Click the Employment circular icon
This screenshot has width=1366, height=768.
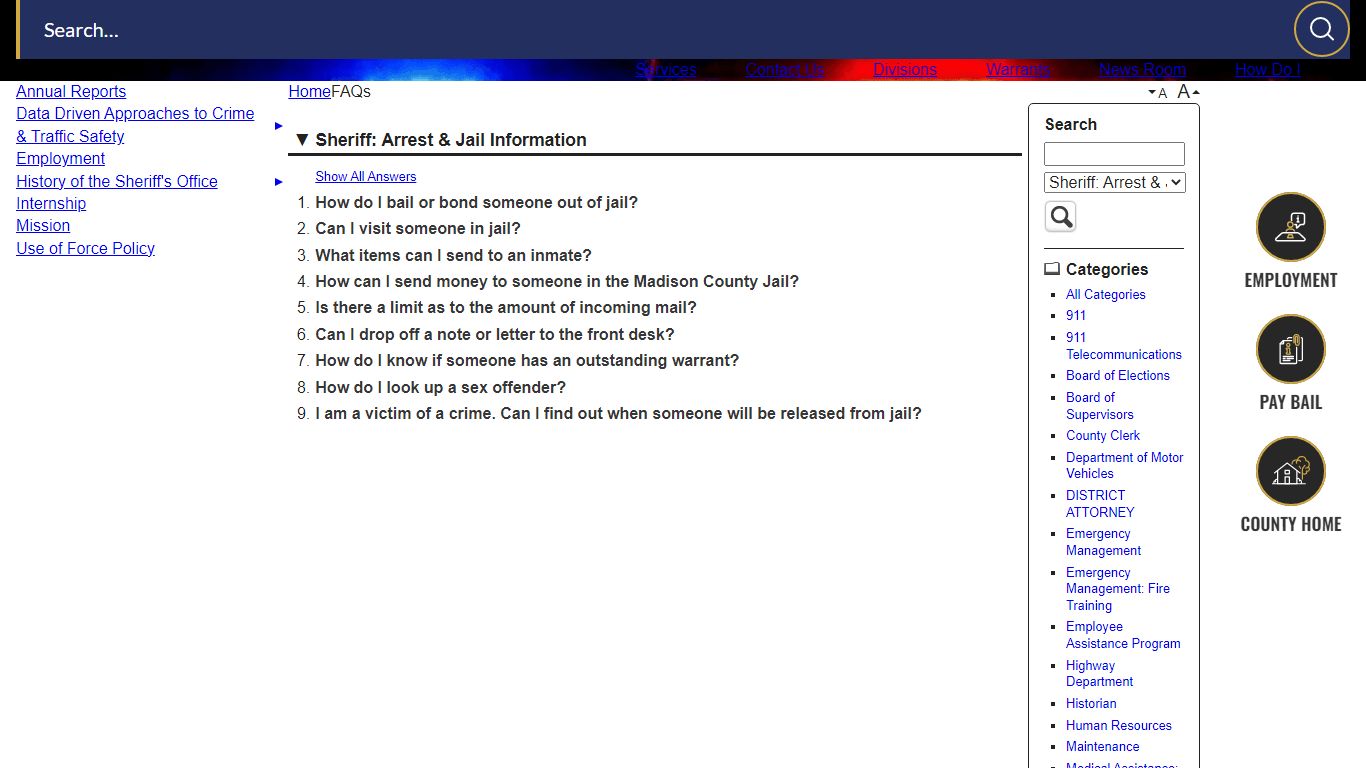pos(1290,227)
